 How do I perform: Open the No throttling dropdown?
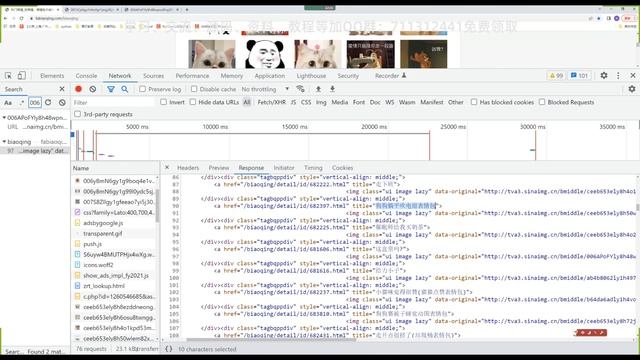pos(265,89)
